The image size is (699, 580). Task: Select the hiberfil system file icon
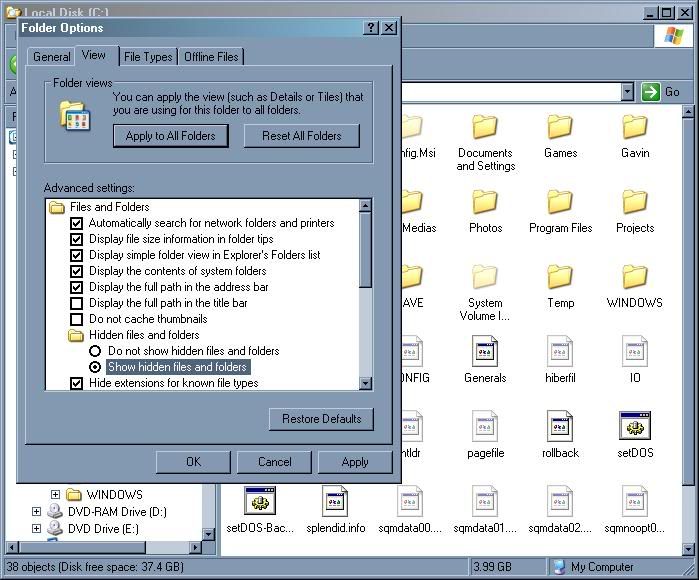pos(560,351)
